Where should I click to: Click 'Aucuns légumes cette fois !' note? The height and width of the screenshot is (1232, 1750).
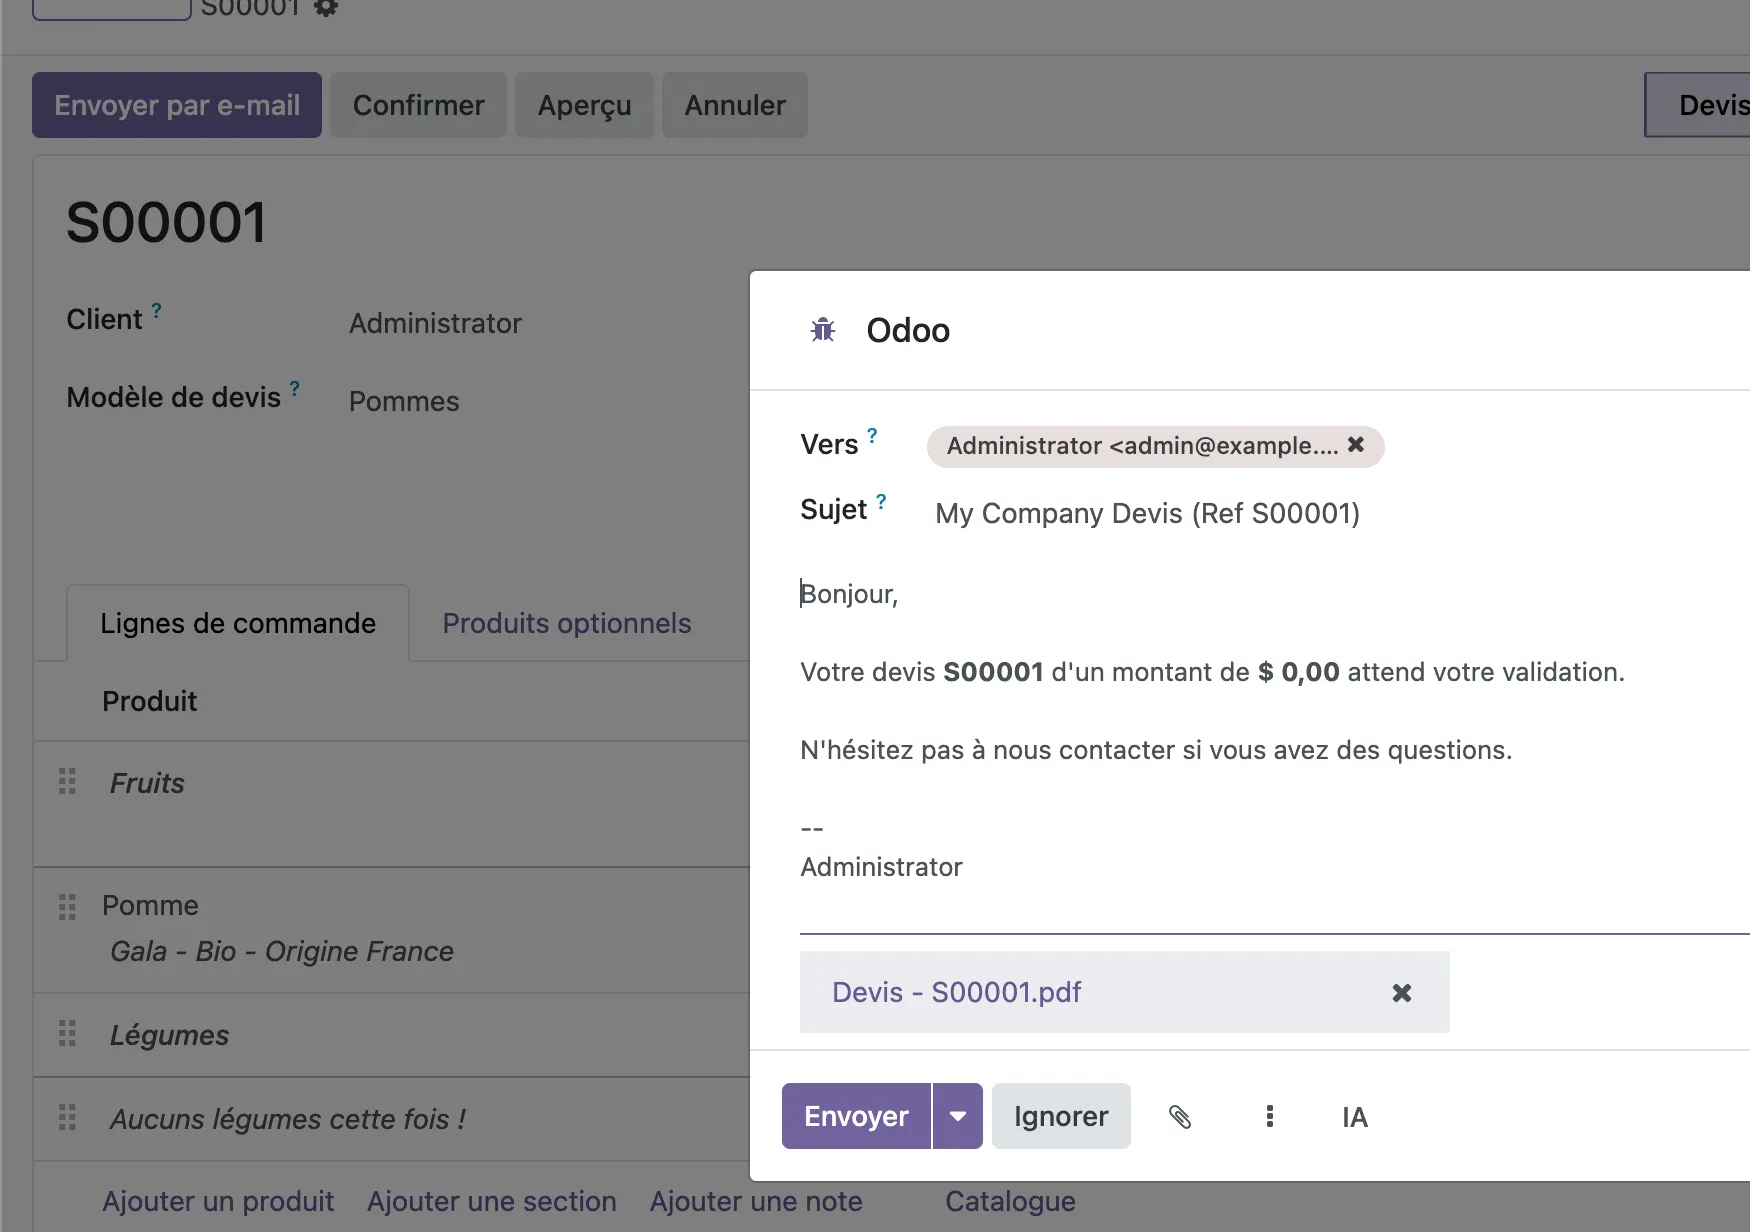click(288, 1119)
